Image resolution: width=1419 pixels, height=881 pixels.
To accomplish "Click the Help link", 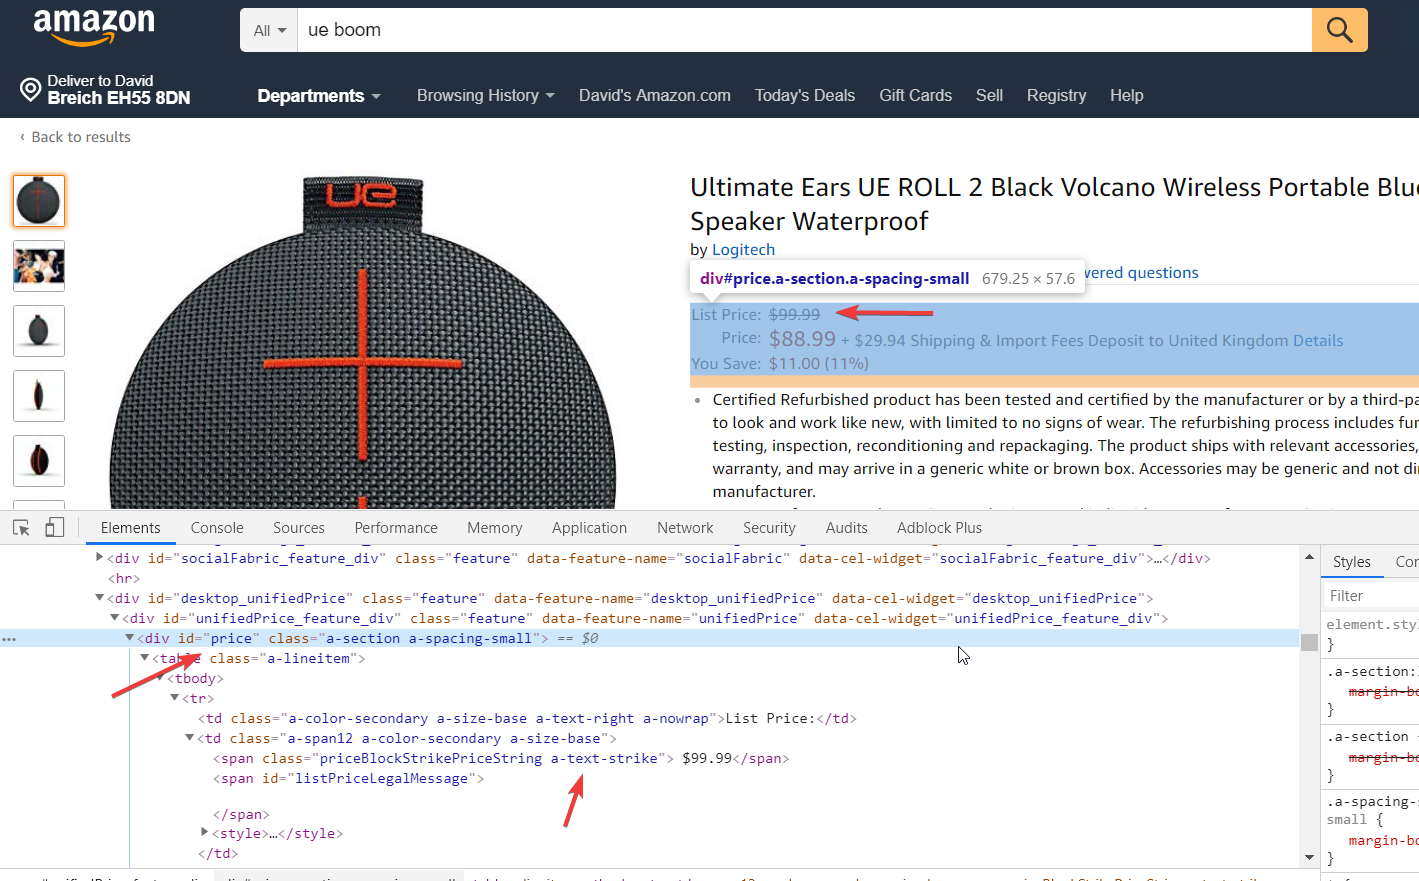I will [1126, 96].
